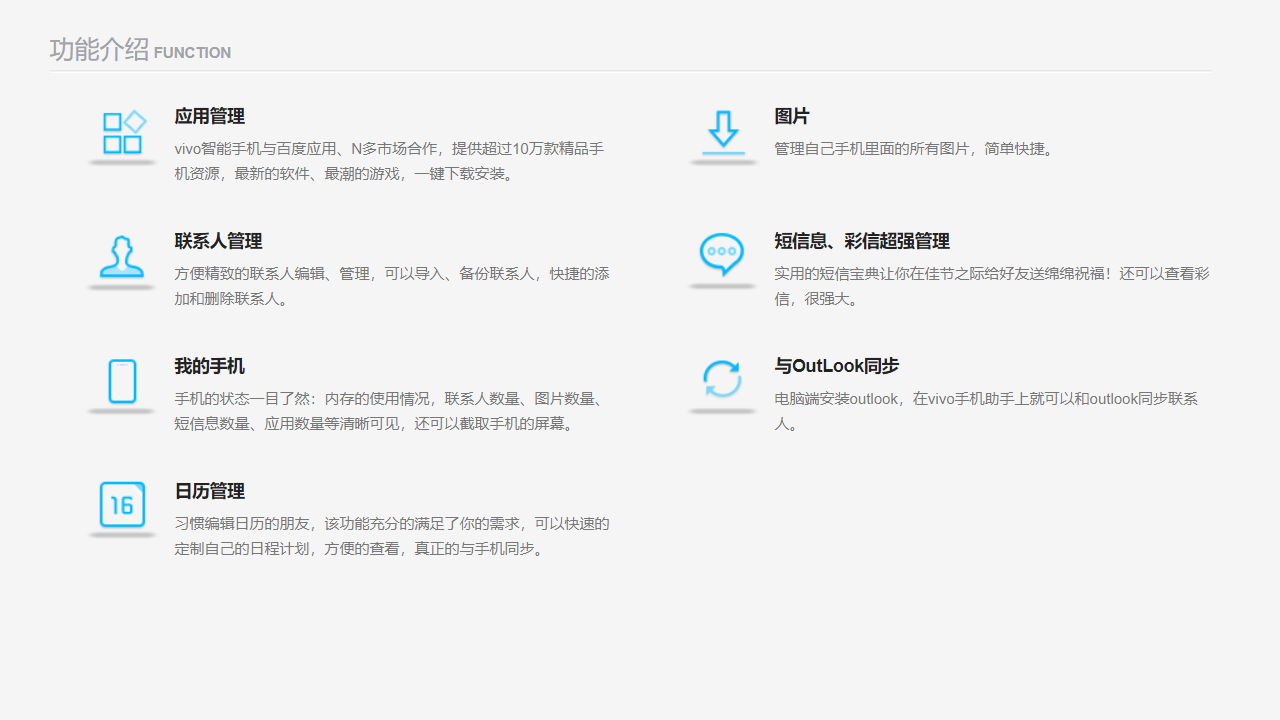Click the horizontal divider line under FUNCTION

(630, 70)
